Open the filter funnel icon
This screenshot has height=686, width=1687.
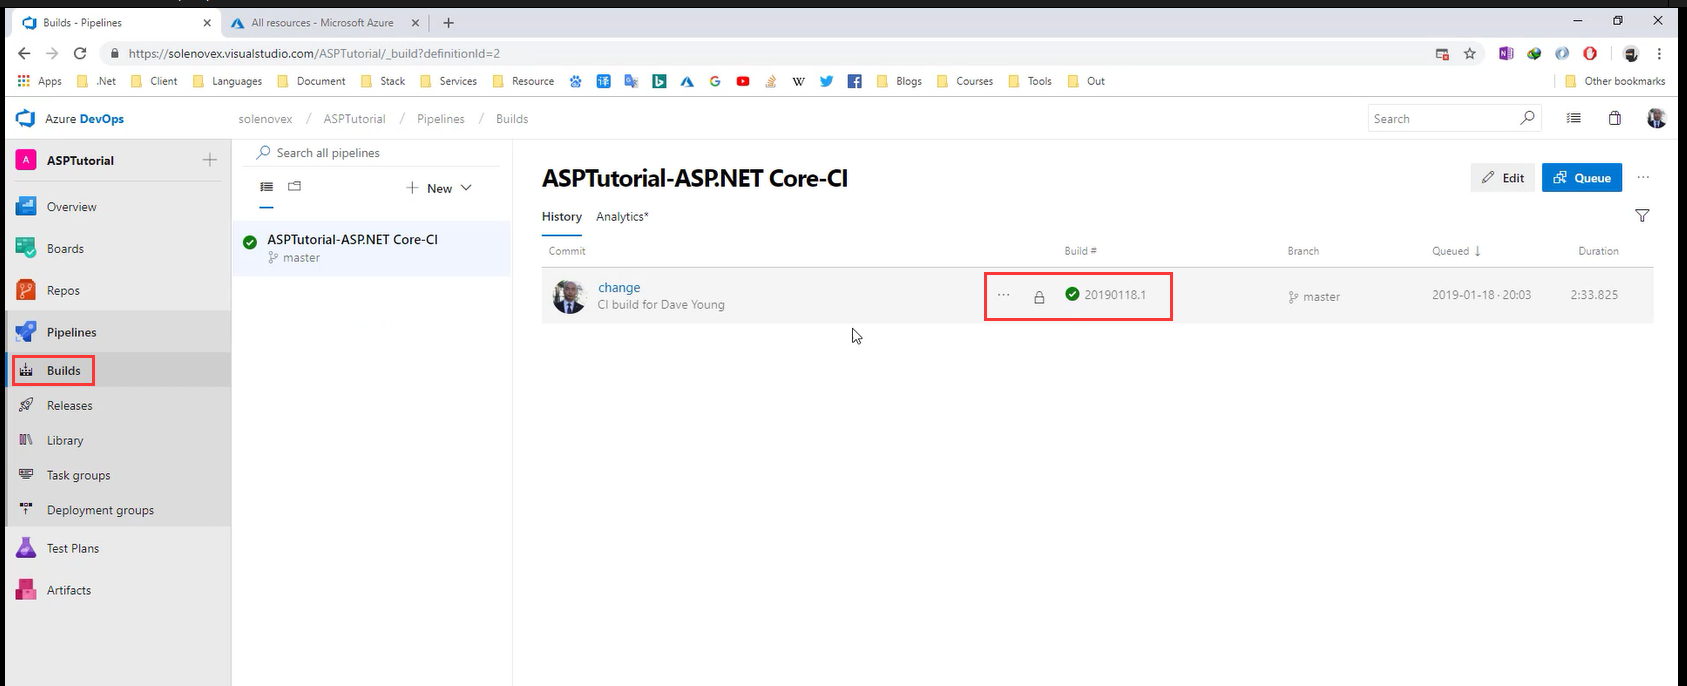point(1642,216)
